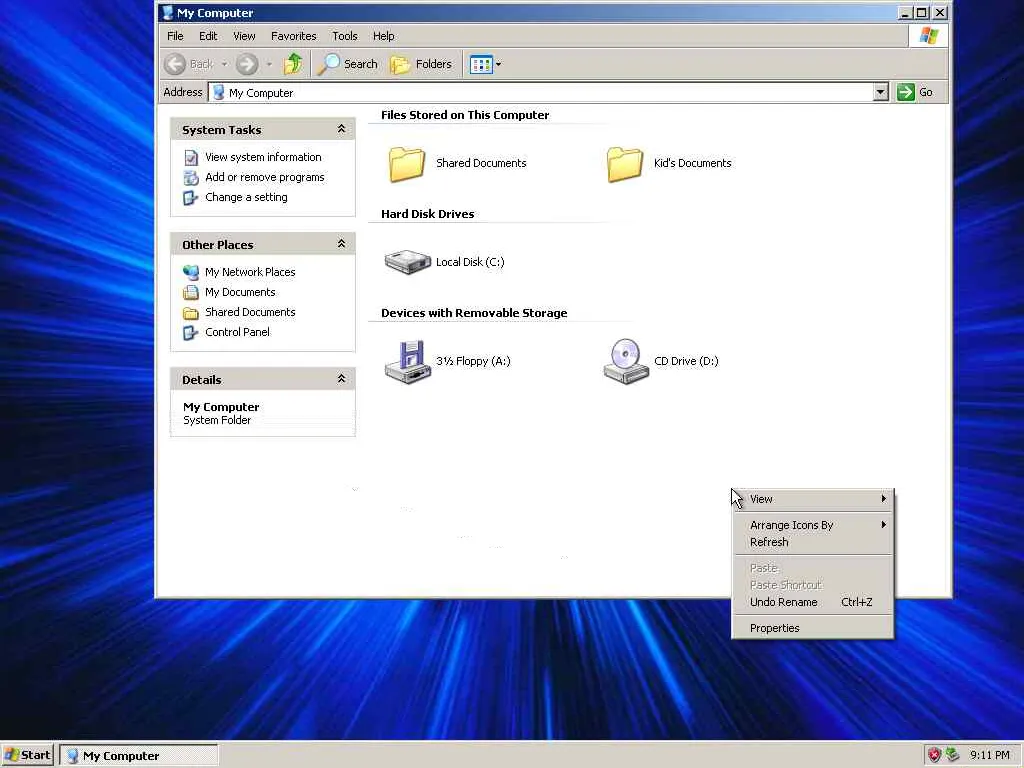Select the Local Disk (C:) drive icon
1024x768 pixels.
408,262
